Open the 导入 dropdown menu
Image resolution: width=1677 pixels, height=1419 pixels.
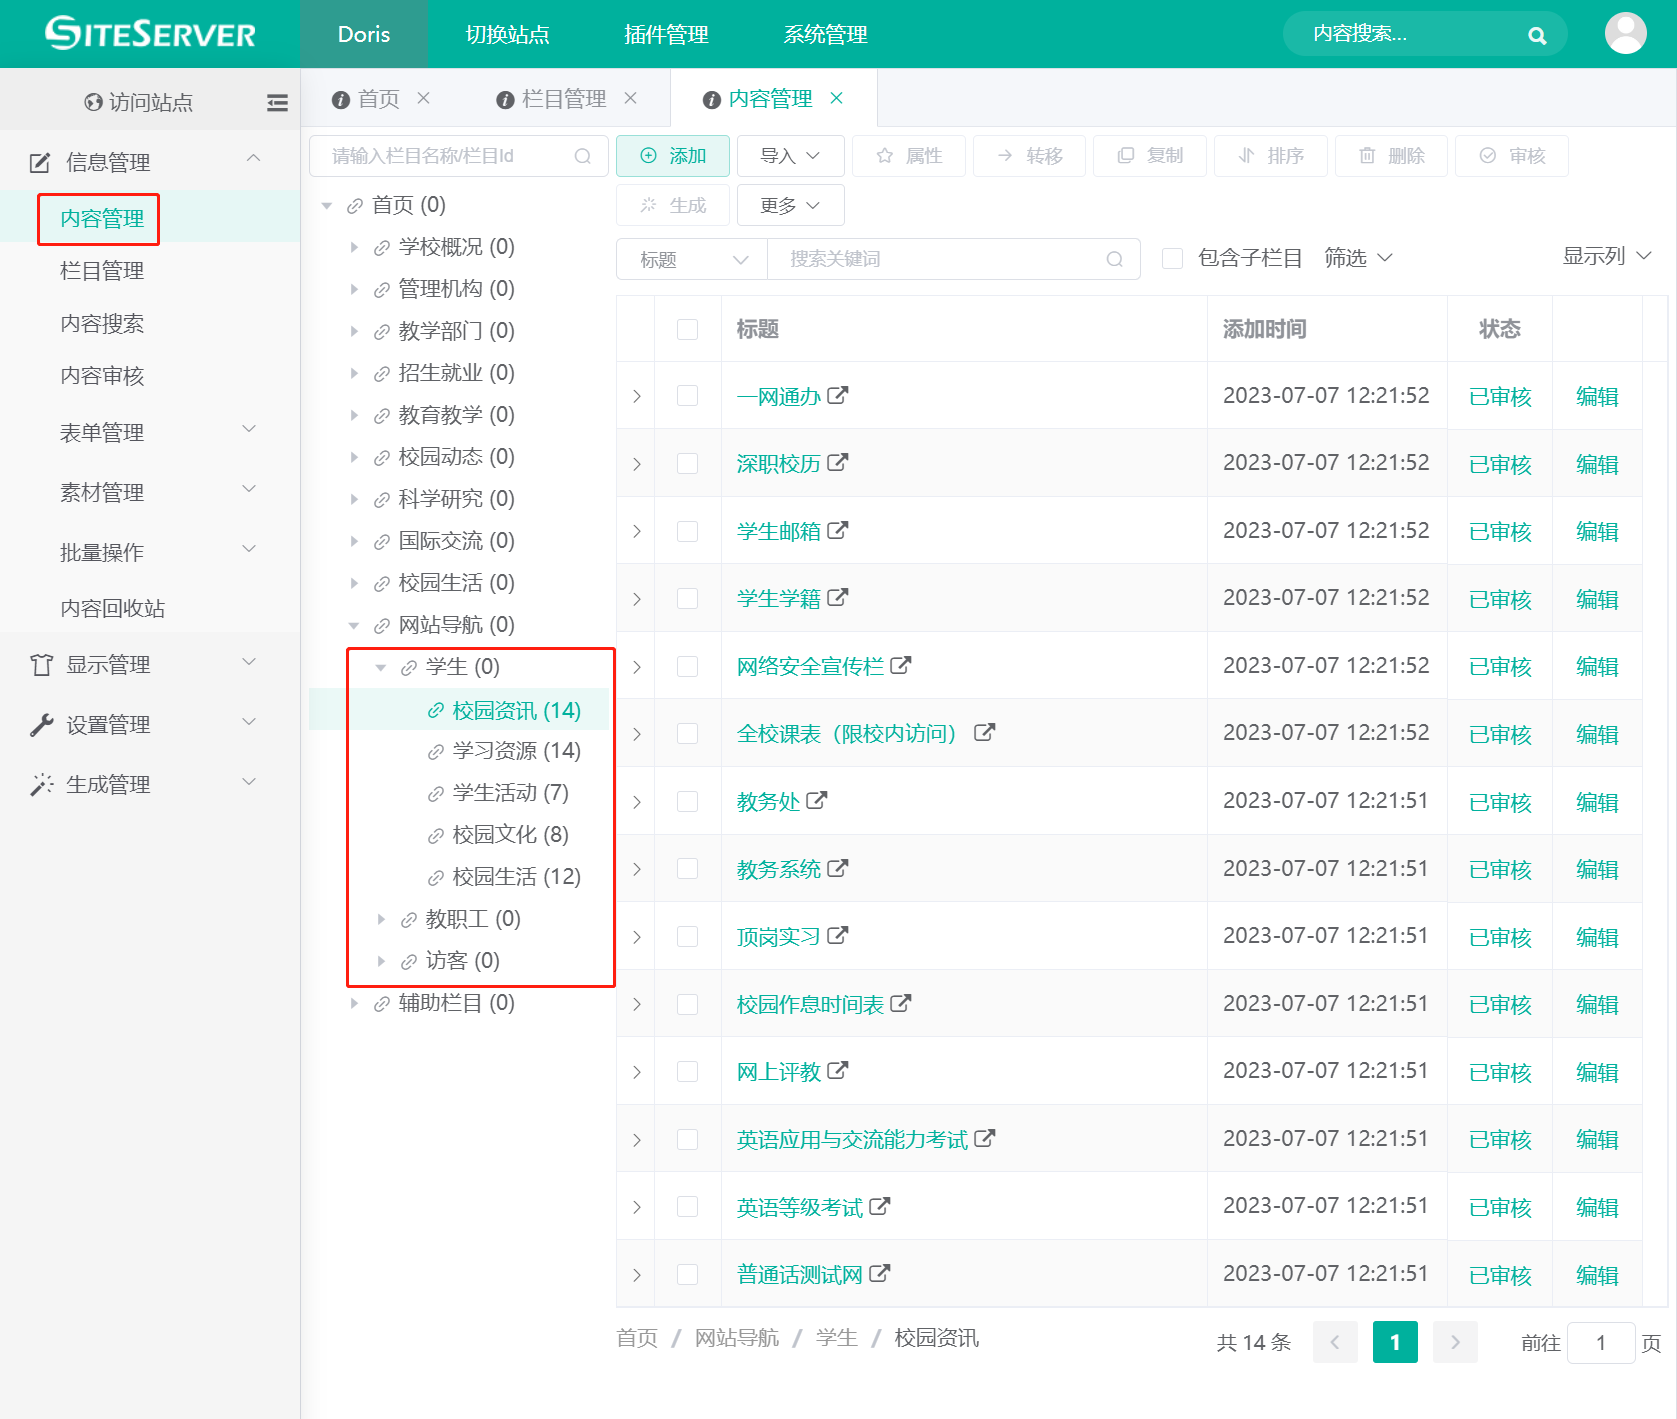point(790,156)
